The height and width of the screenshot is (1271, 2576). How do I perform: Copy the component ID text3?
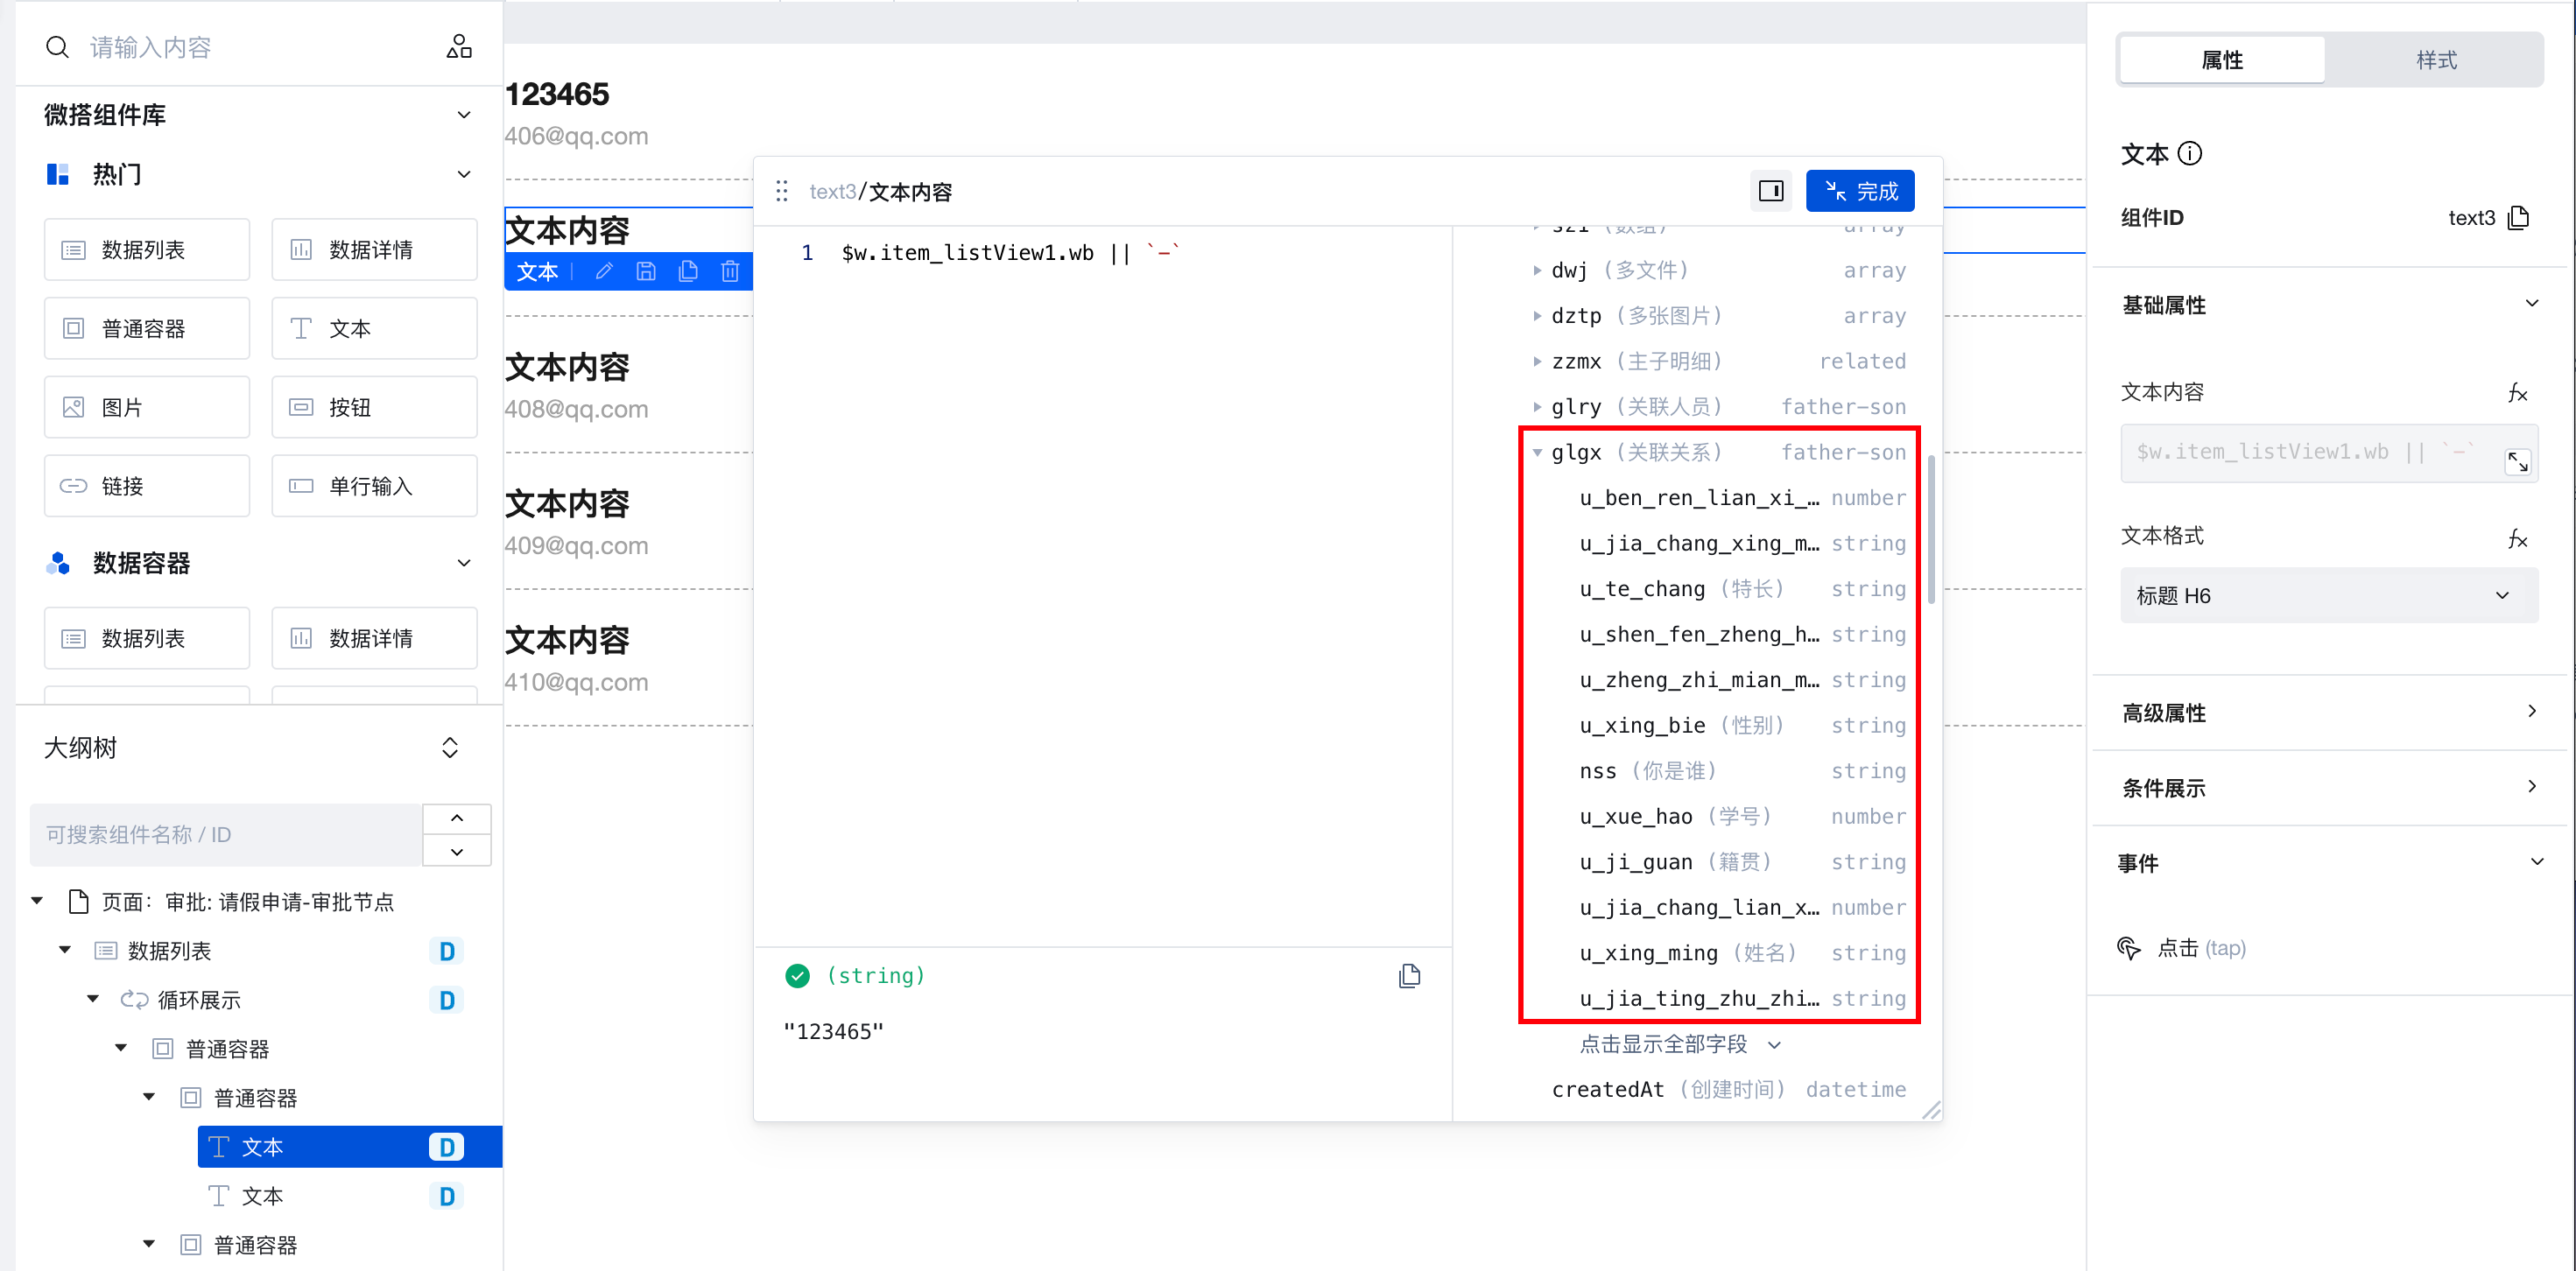[2519, 218]
